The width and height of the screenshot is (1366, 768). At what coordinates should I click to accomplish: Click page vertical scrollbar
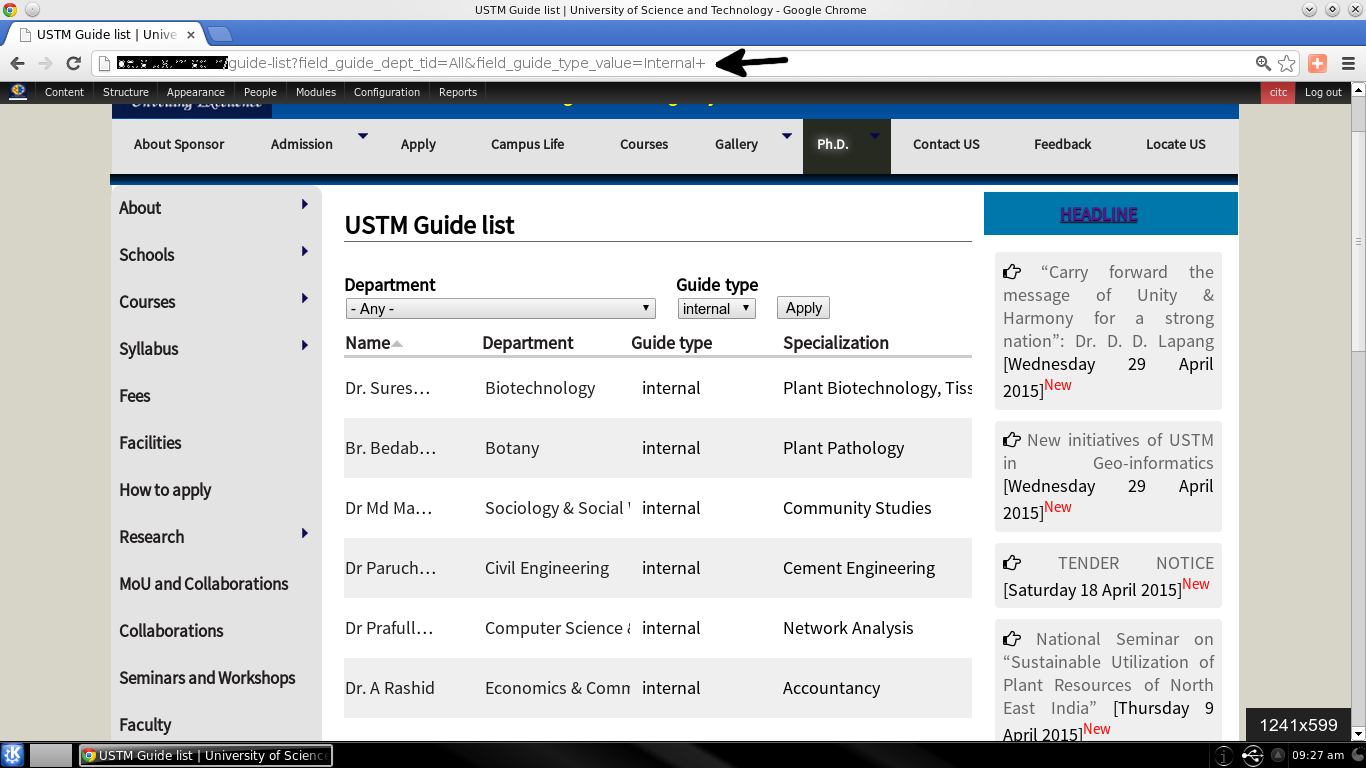point(1358,240)
